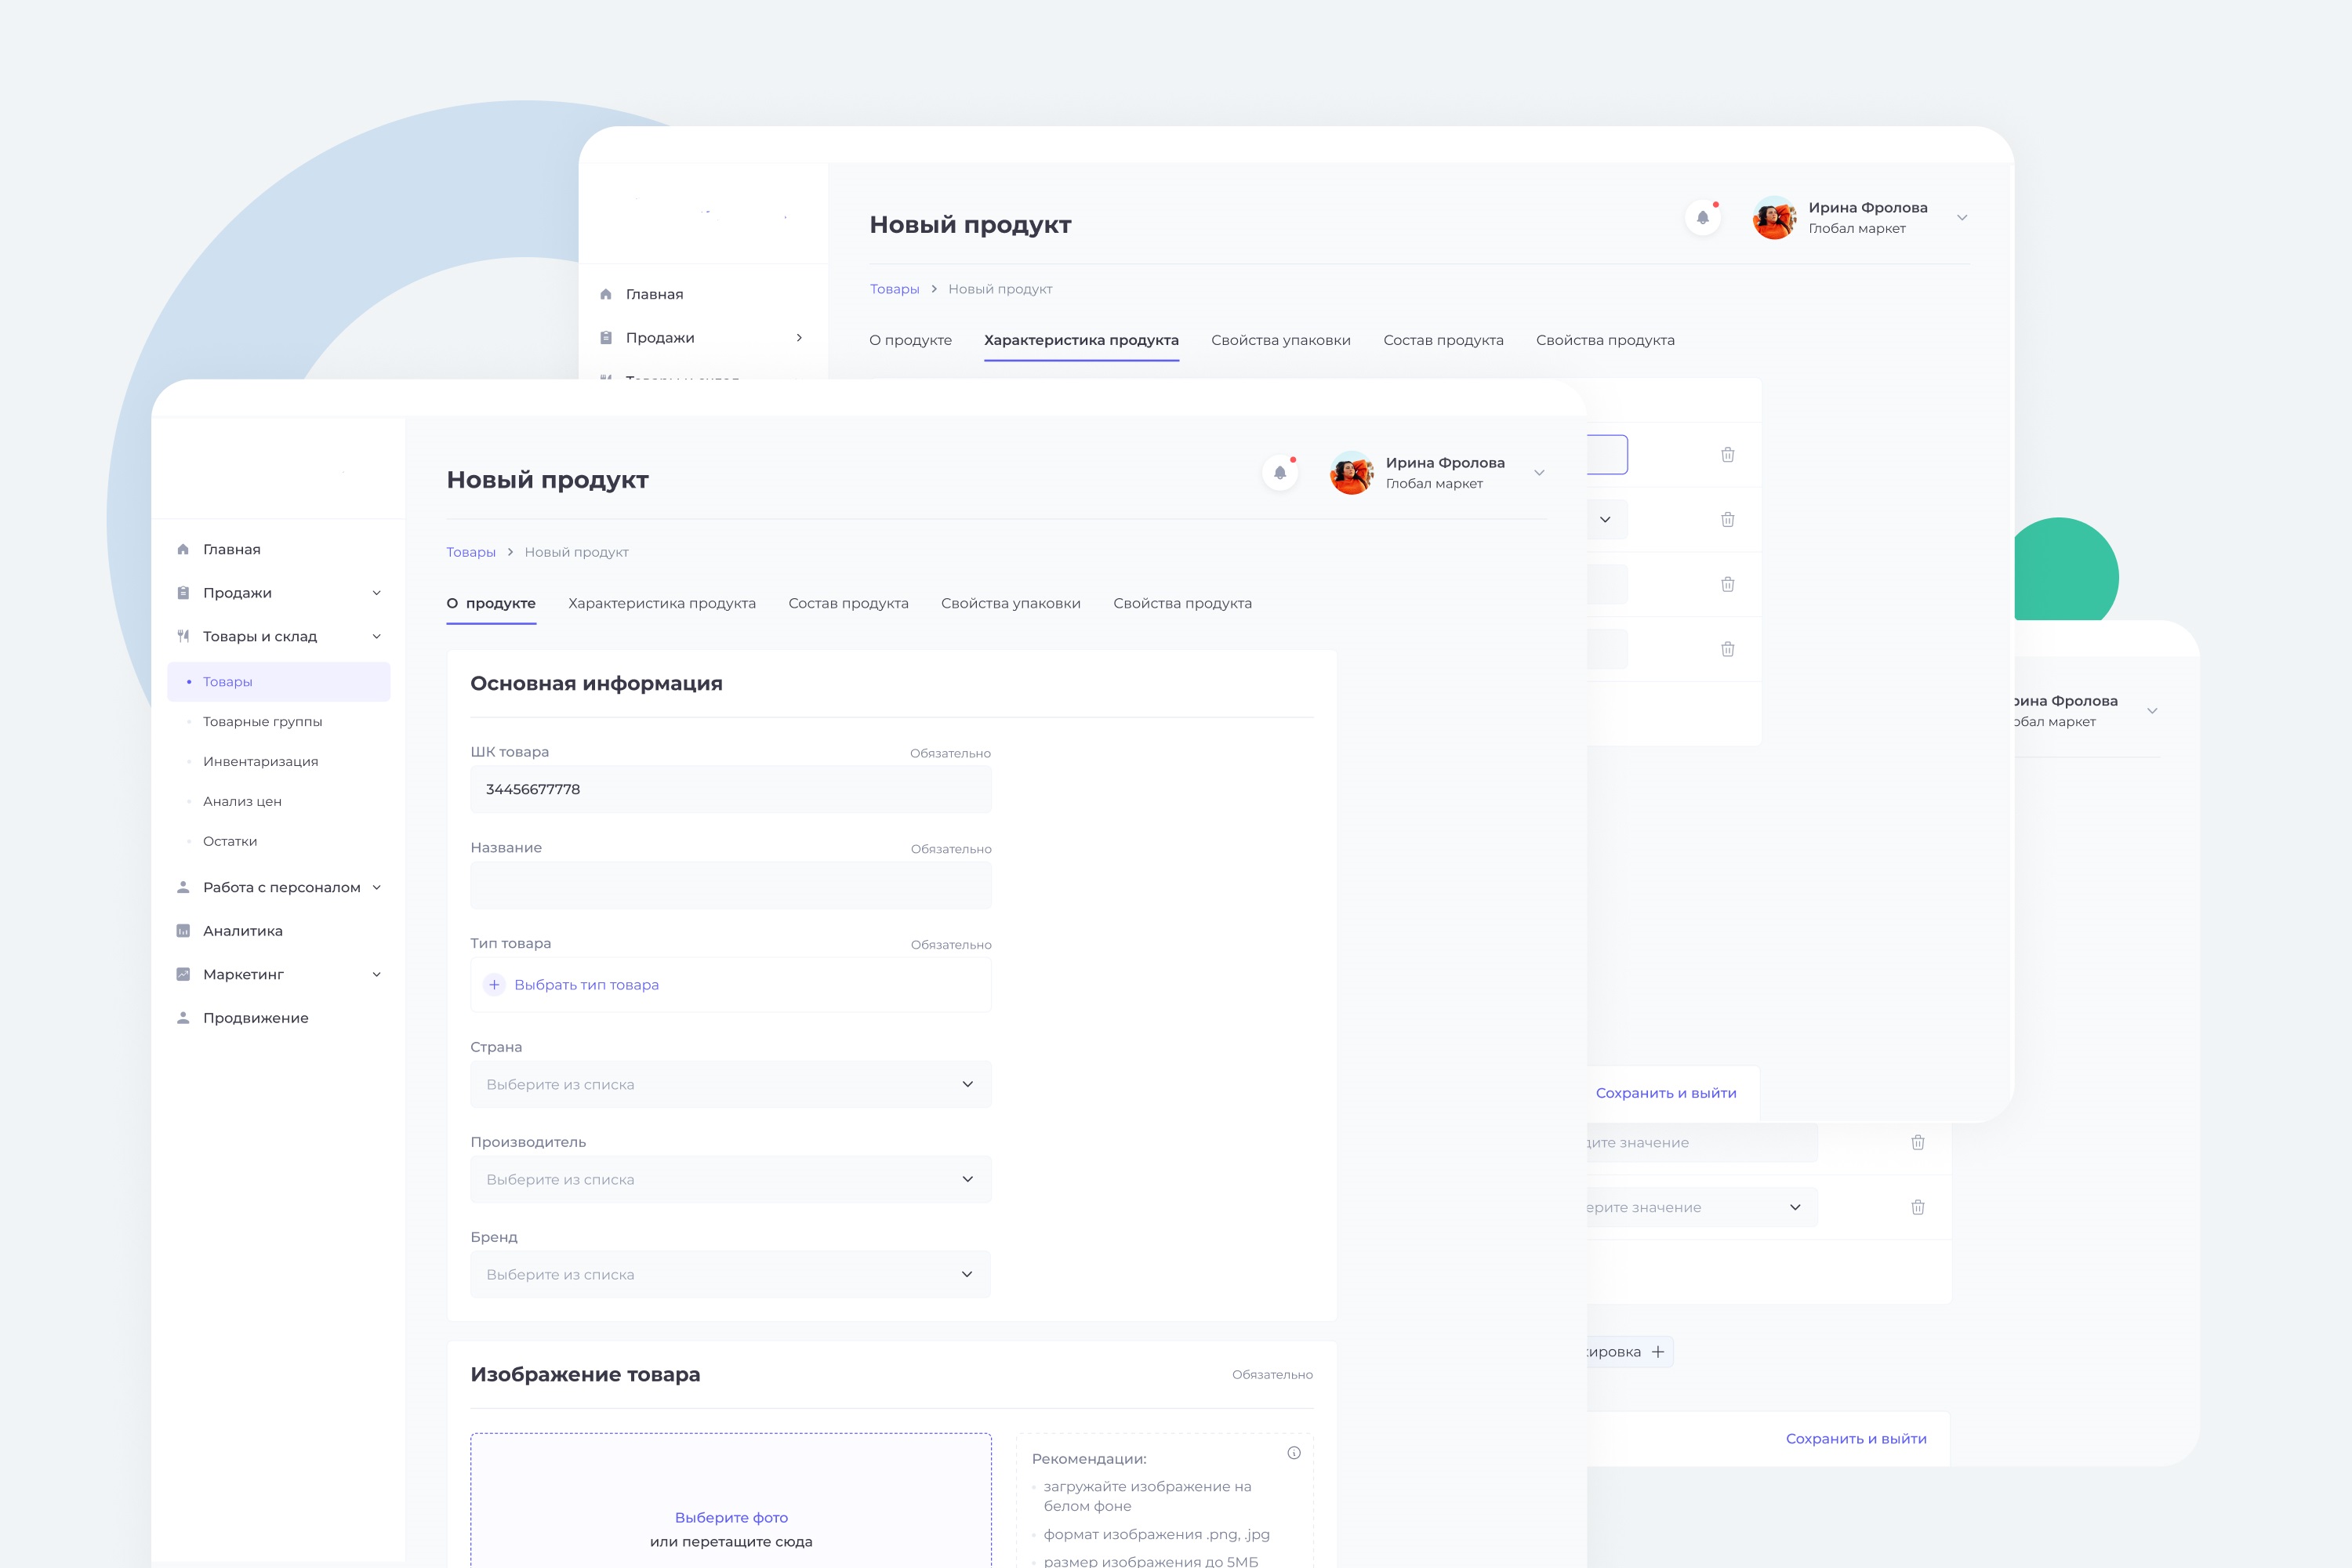Click lower Сохранить и выйти button
Image resolution: width=2352 pixels, height=1568 pixels.
pyautogui.click(x=1856, y=1439)
